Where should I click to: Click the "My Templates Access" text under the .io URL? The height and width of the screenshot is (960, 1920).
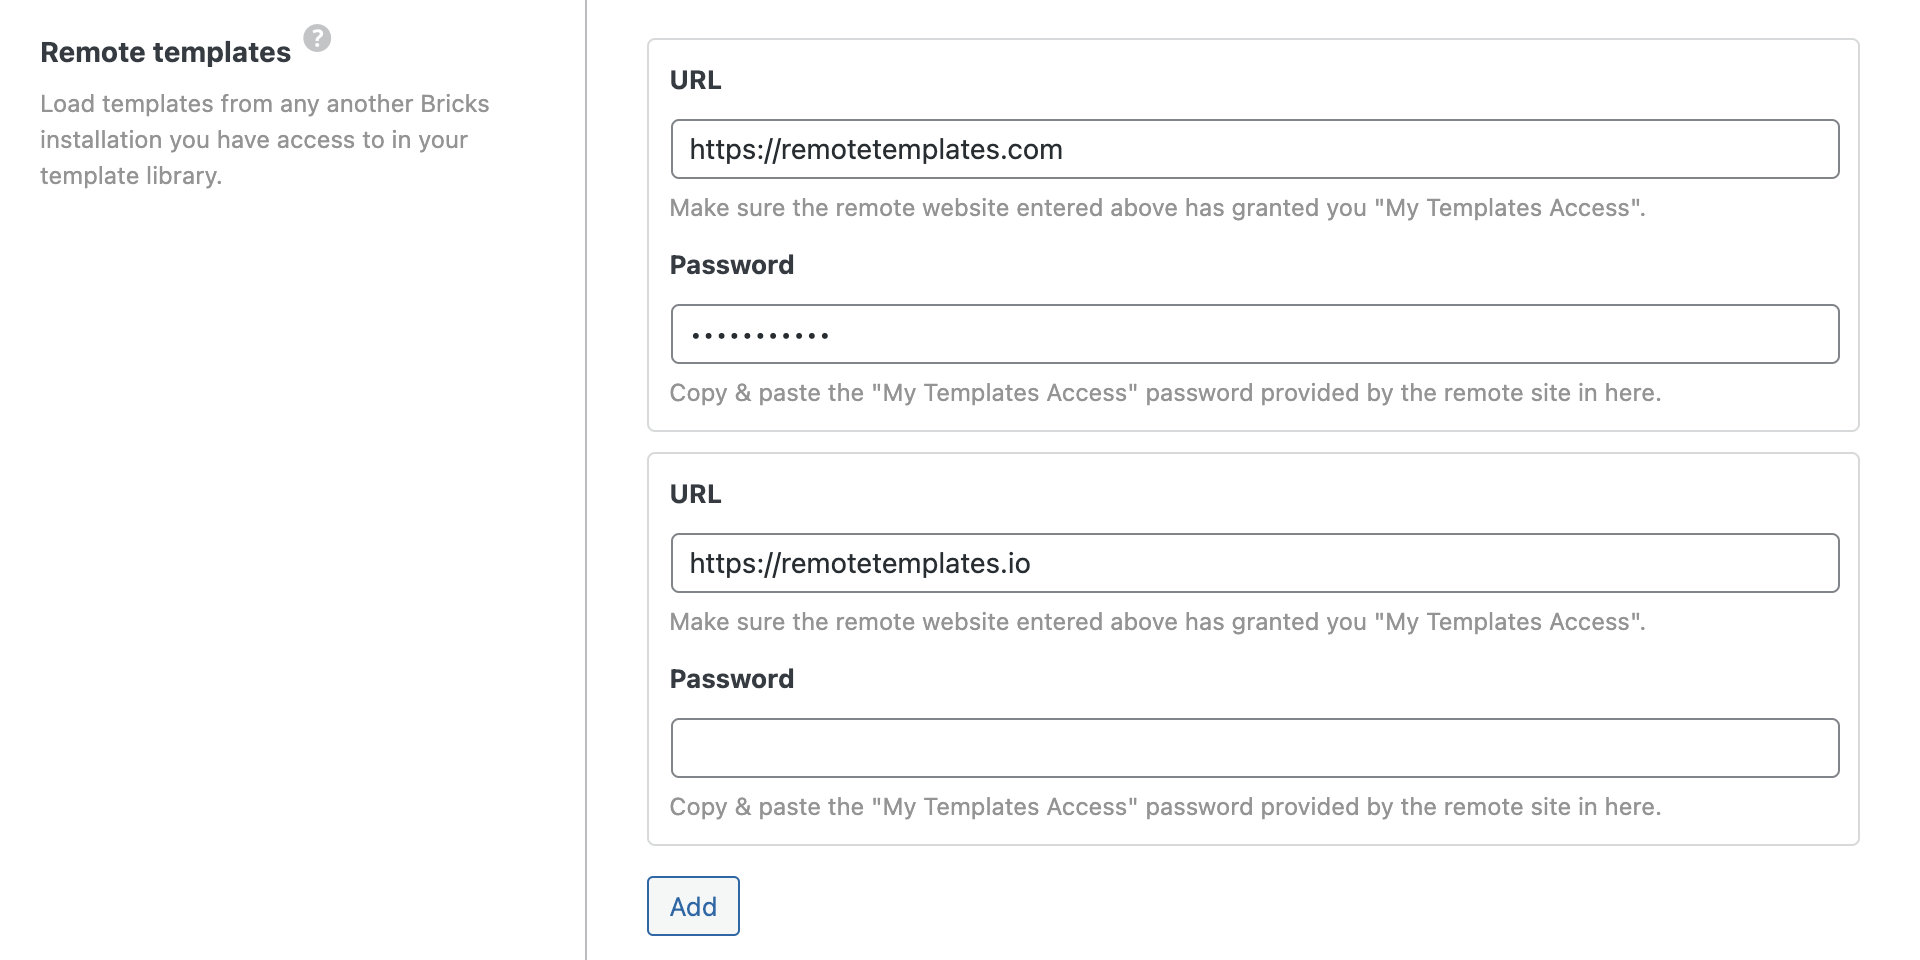click(1508, 622)
